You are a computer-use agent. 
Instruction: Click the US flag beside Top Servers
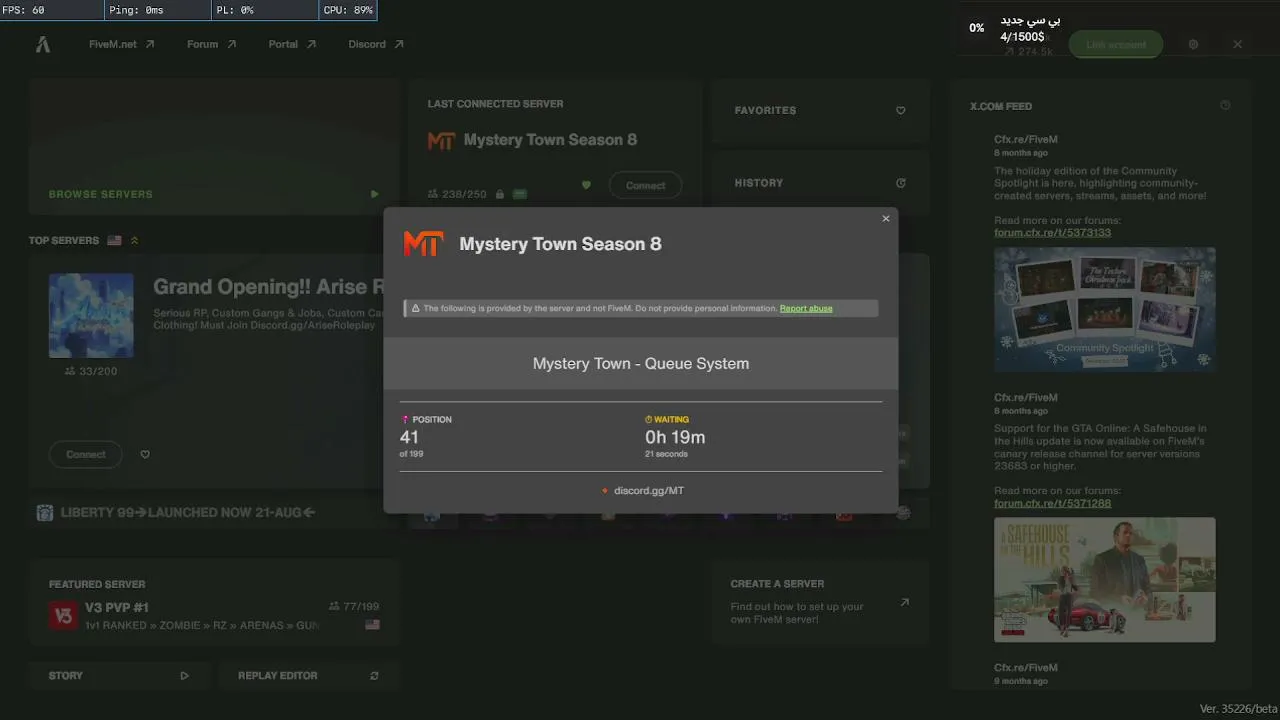(x=114, y=240)
